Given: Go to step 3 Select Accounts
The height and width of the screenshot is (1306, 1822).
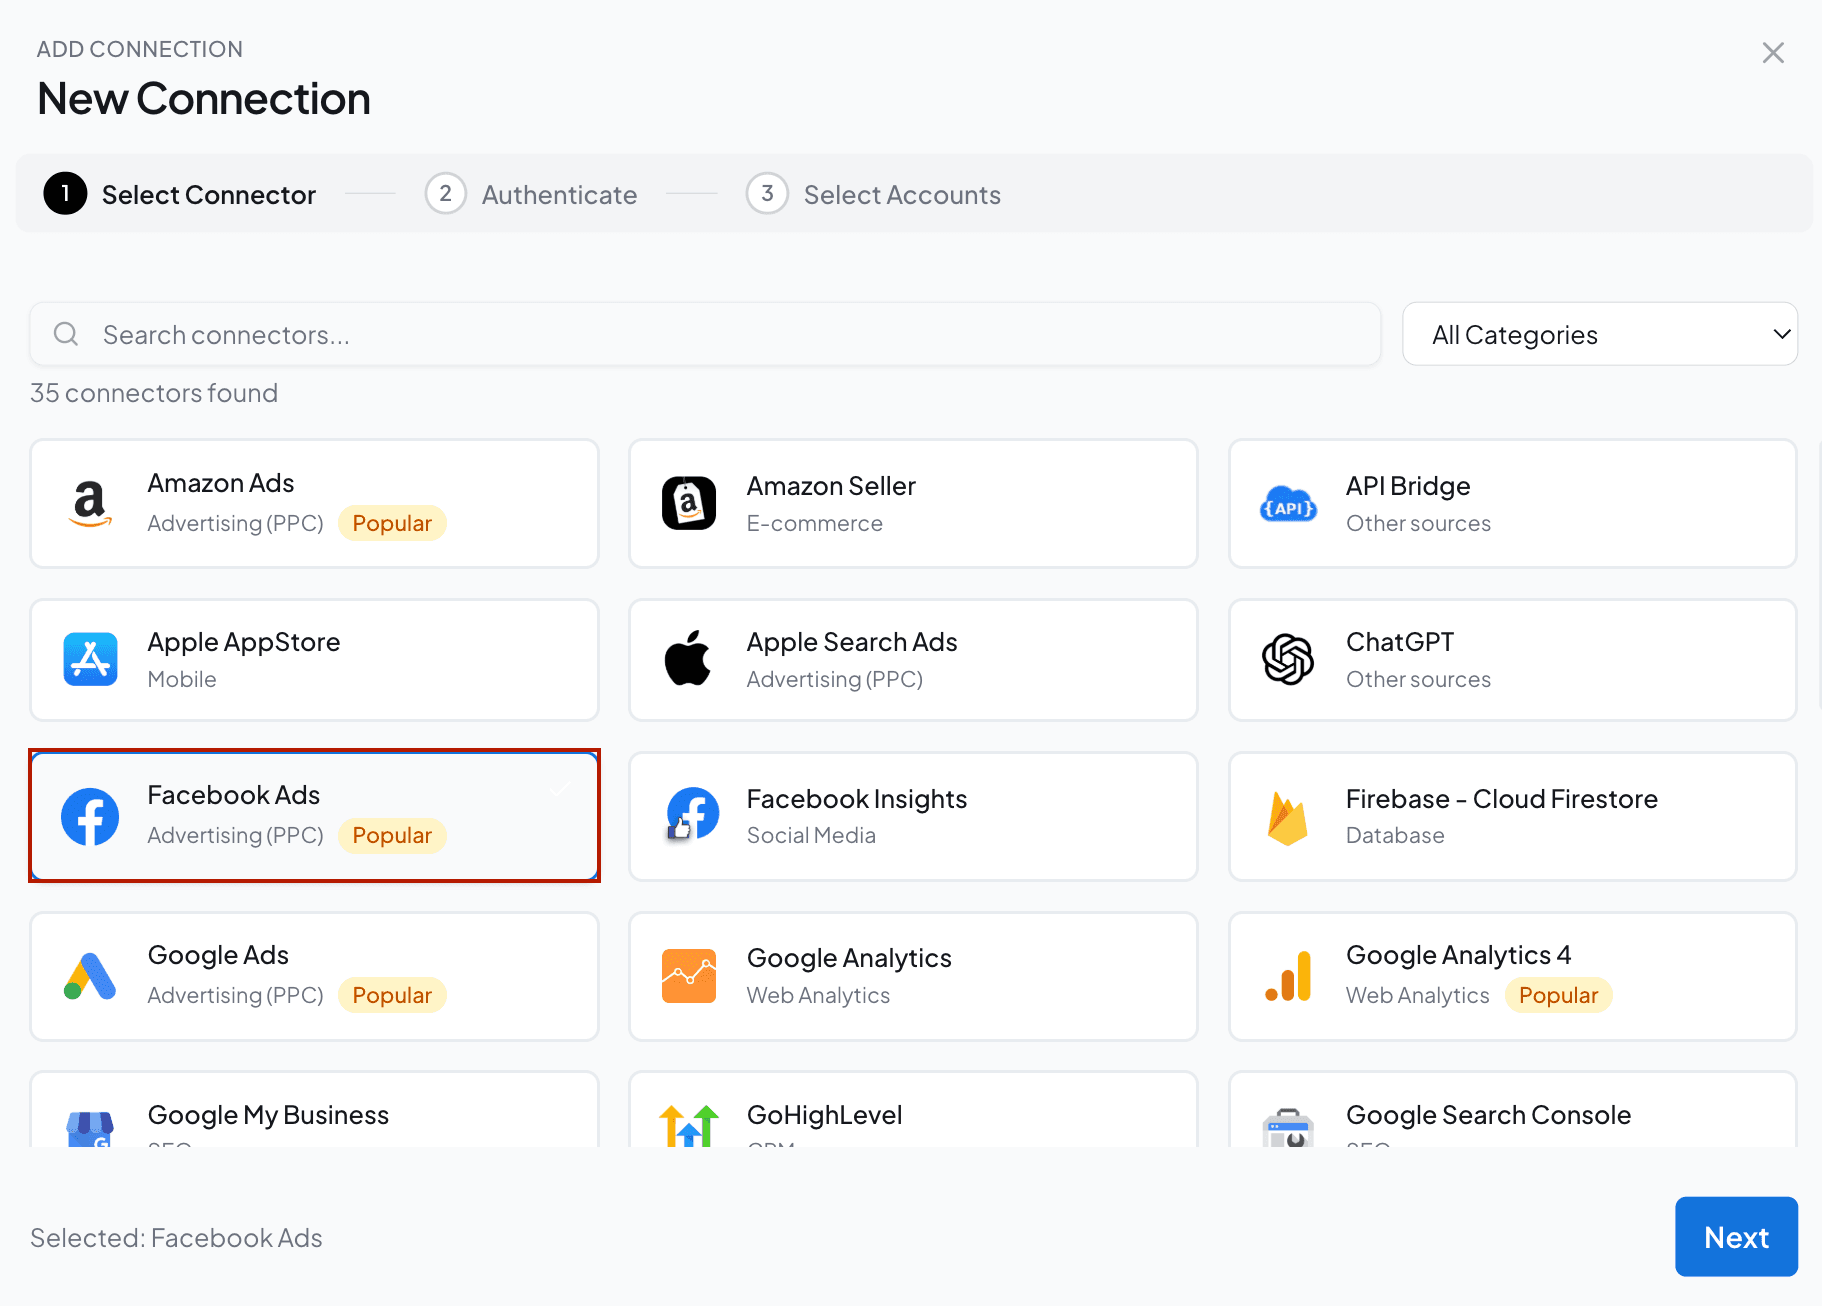Looking at the screenshot, I should point(873,194).
